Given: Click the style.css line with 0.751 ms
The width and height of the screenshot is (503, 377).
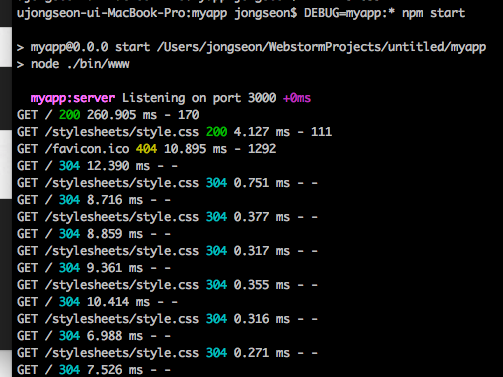Looking at the screenshot, I should tap(167, 183).
